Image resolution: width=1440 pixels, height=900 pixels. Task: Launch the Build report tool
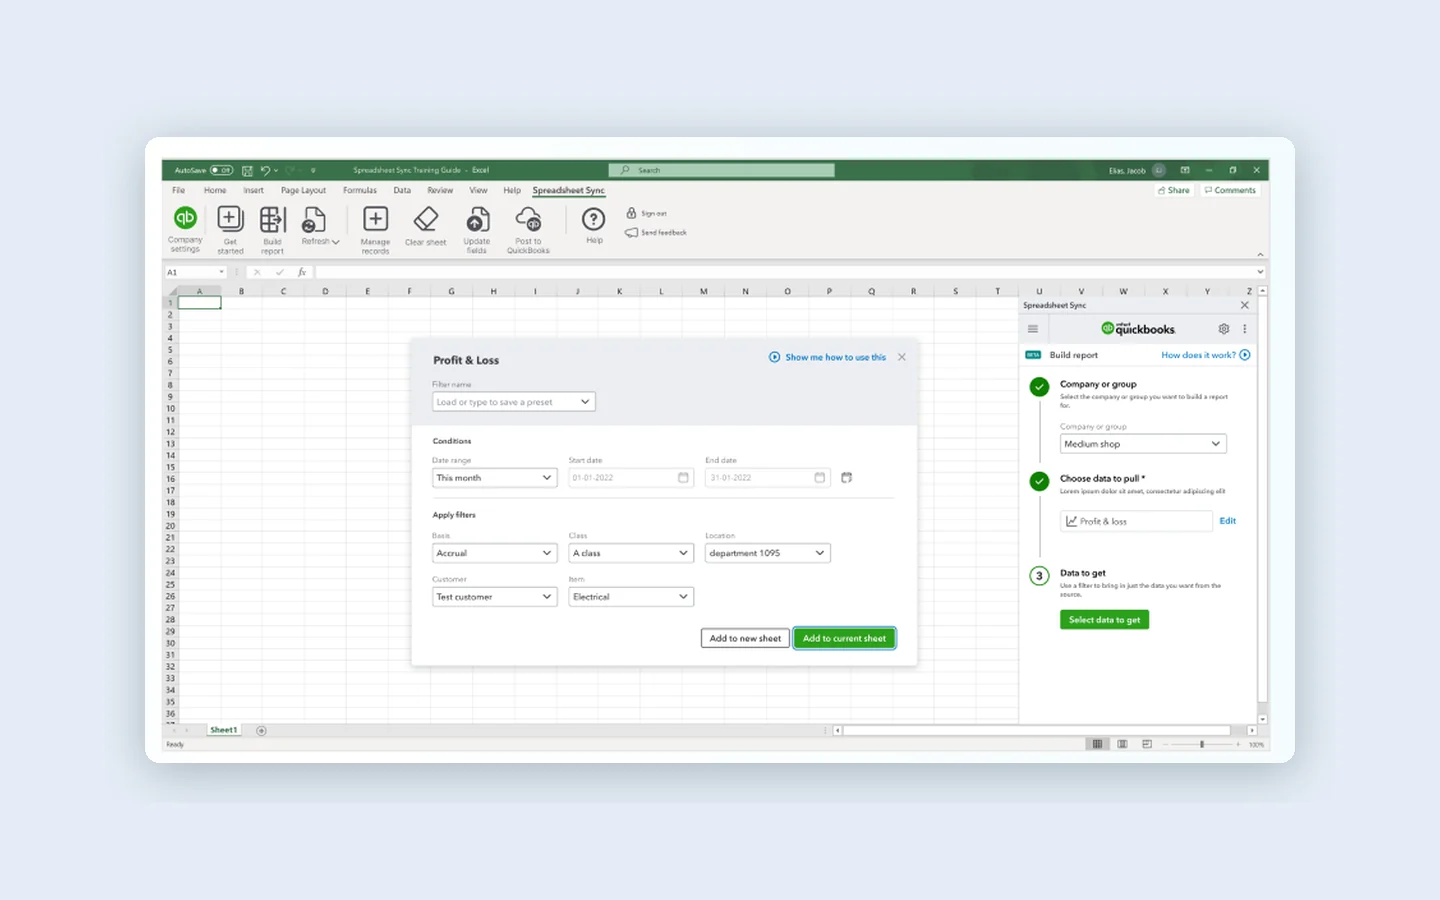(272, 229)
